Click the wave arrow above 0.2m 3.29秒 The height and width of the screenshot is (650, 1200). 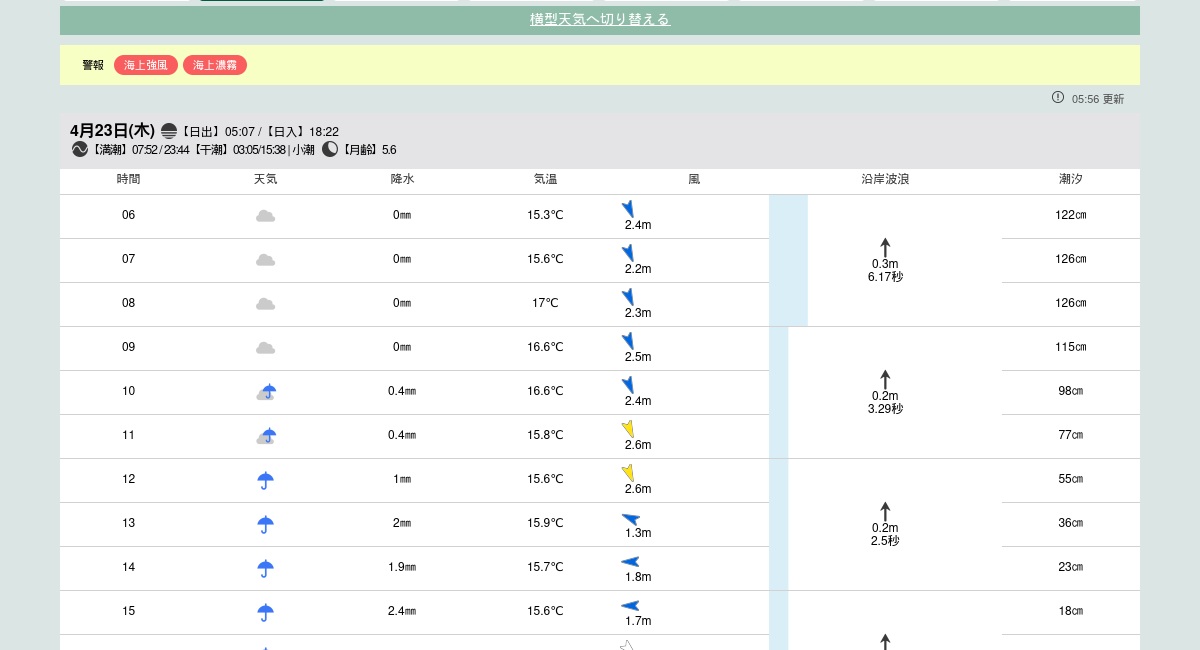tap(885, 380)
